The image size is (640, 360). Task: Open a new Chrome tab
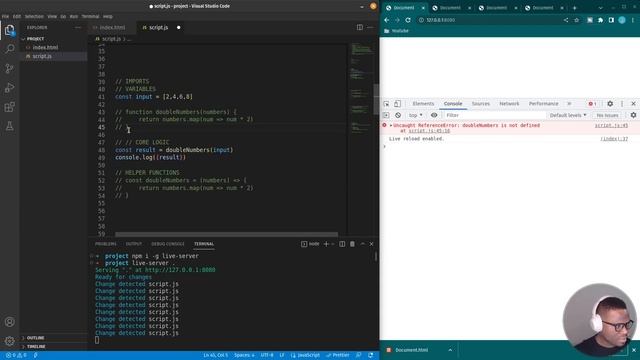click(574, 8)
